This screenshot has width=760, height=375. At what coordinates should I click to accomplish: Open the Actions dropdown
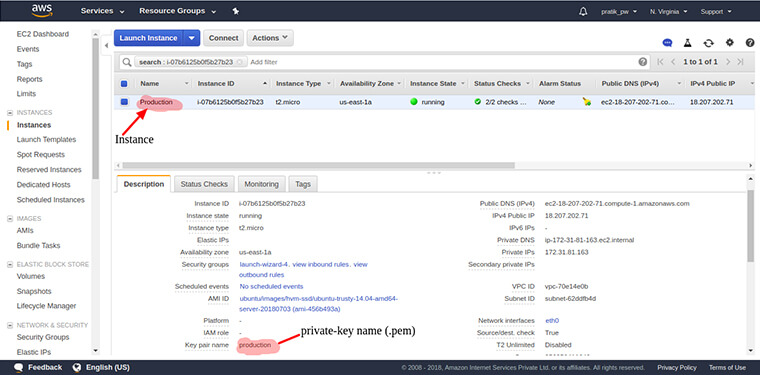(x=270, y=38)
